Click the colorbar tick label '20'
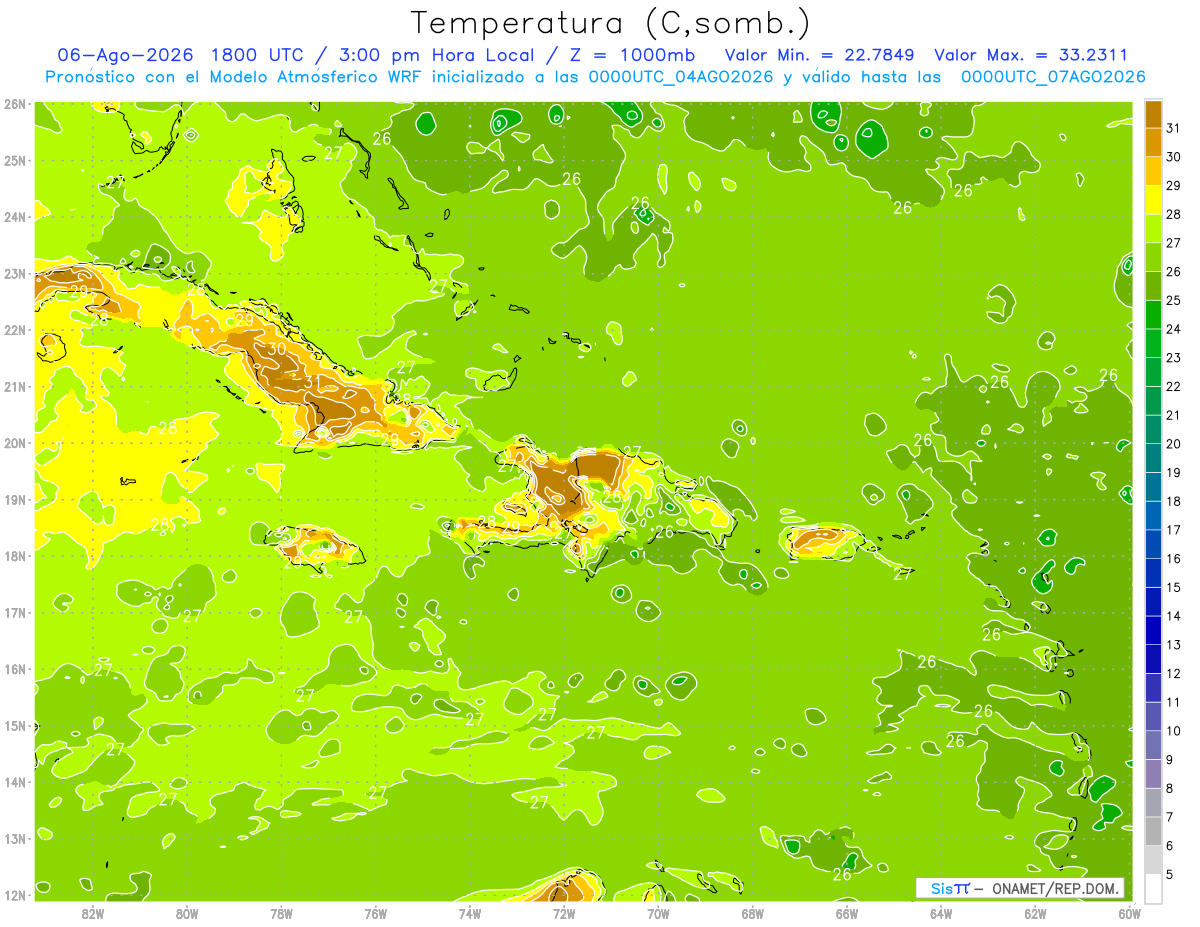1200x927 pixels. tap(1174, 444)
